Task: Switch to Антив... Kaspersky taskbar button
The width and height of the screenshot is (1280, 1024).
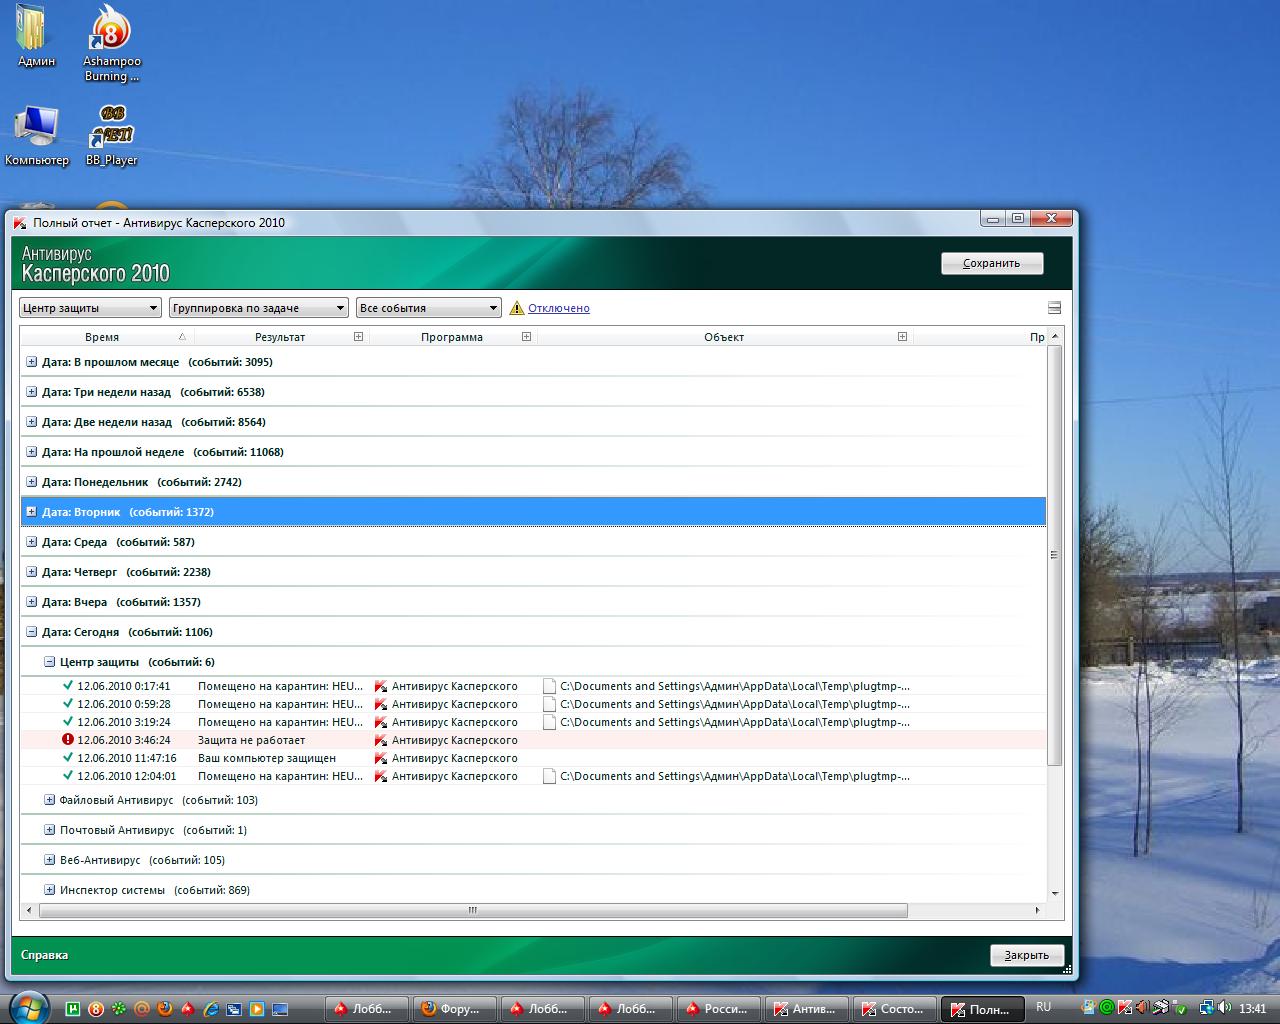Action: 805,1009
